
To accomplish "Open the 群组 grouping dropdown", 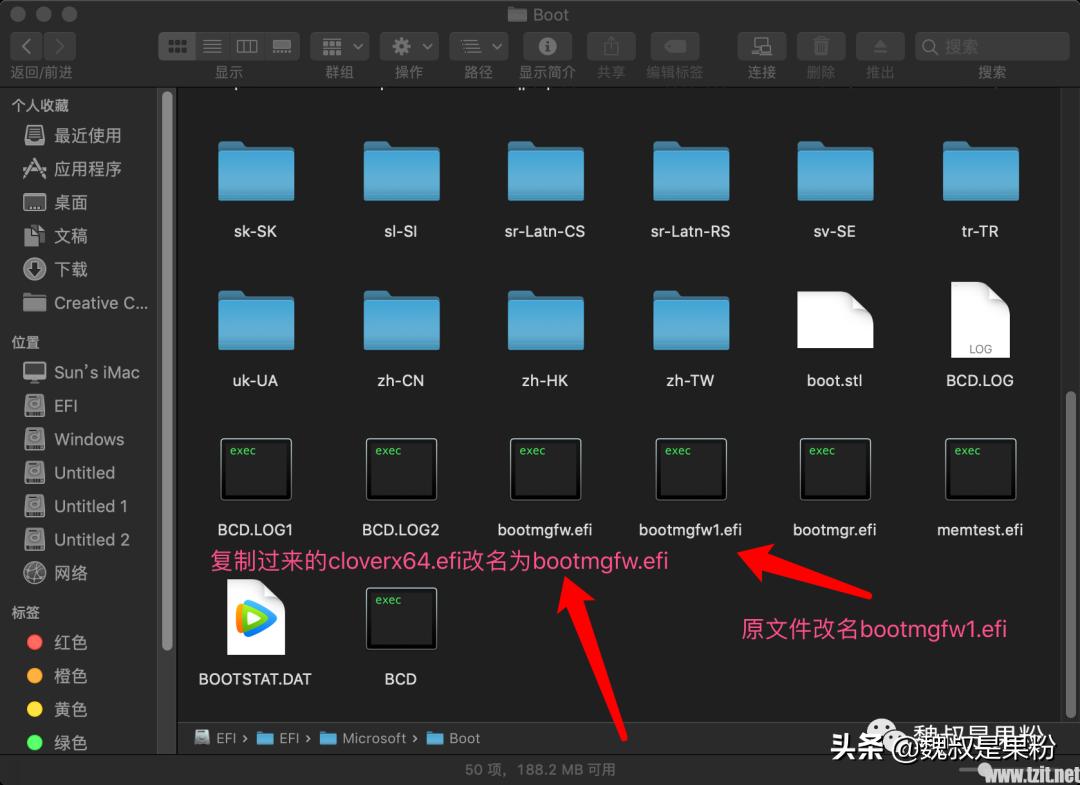I will [x=339, y=46].
